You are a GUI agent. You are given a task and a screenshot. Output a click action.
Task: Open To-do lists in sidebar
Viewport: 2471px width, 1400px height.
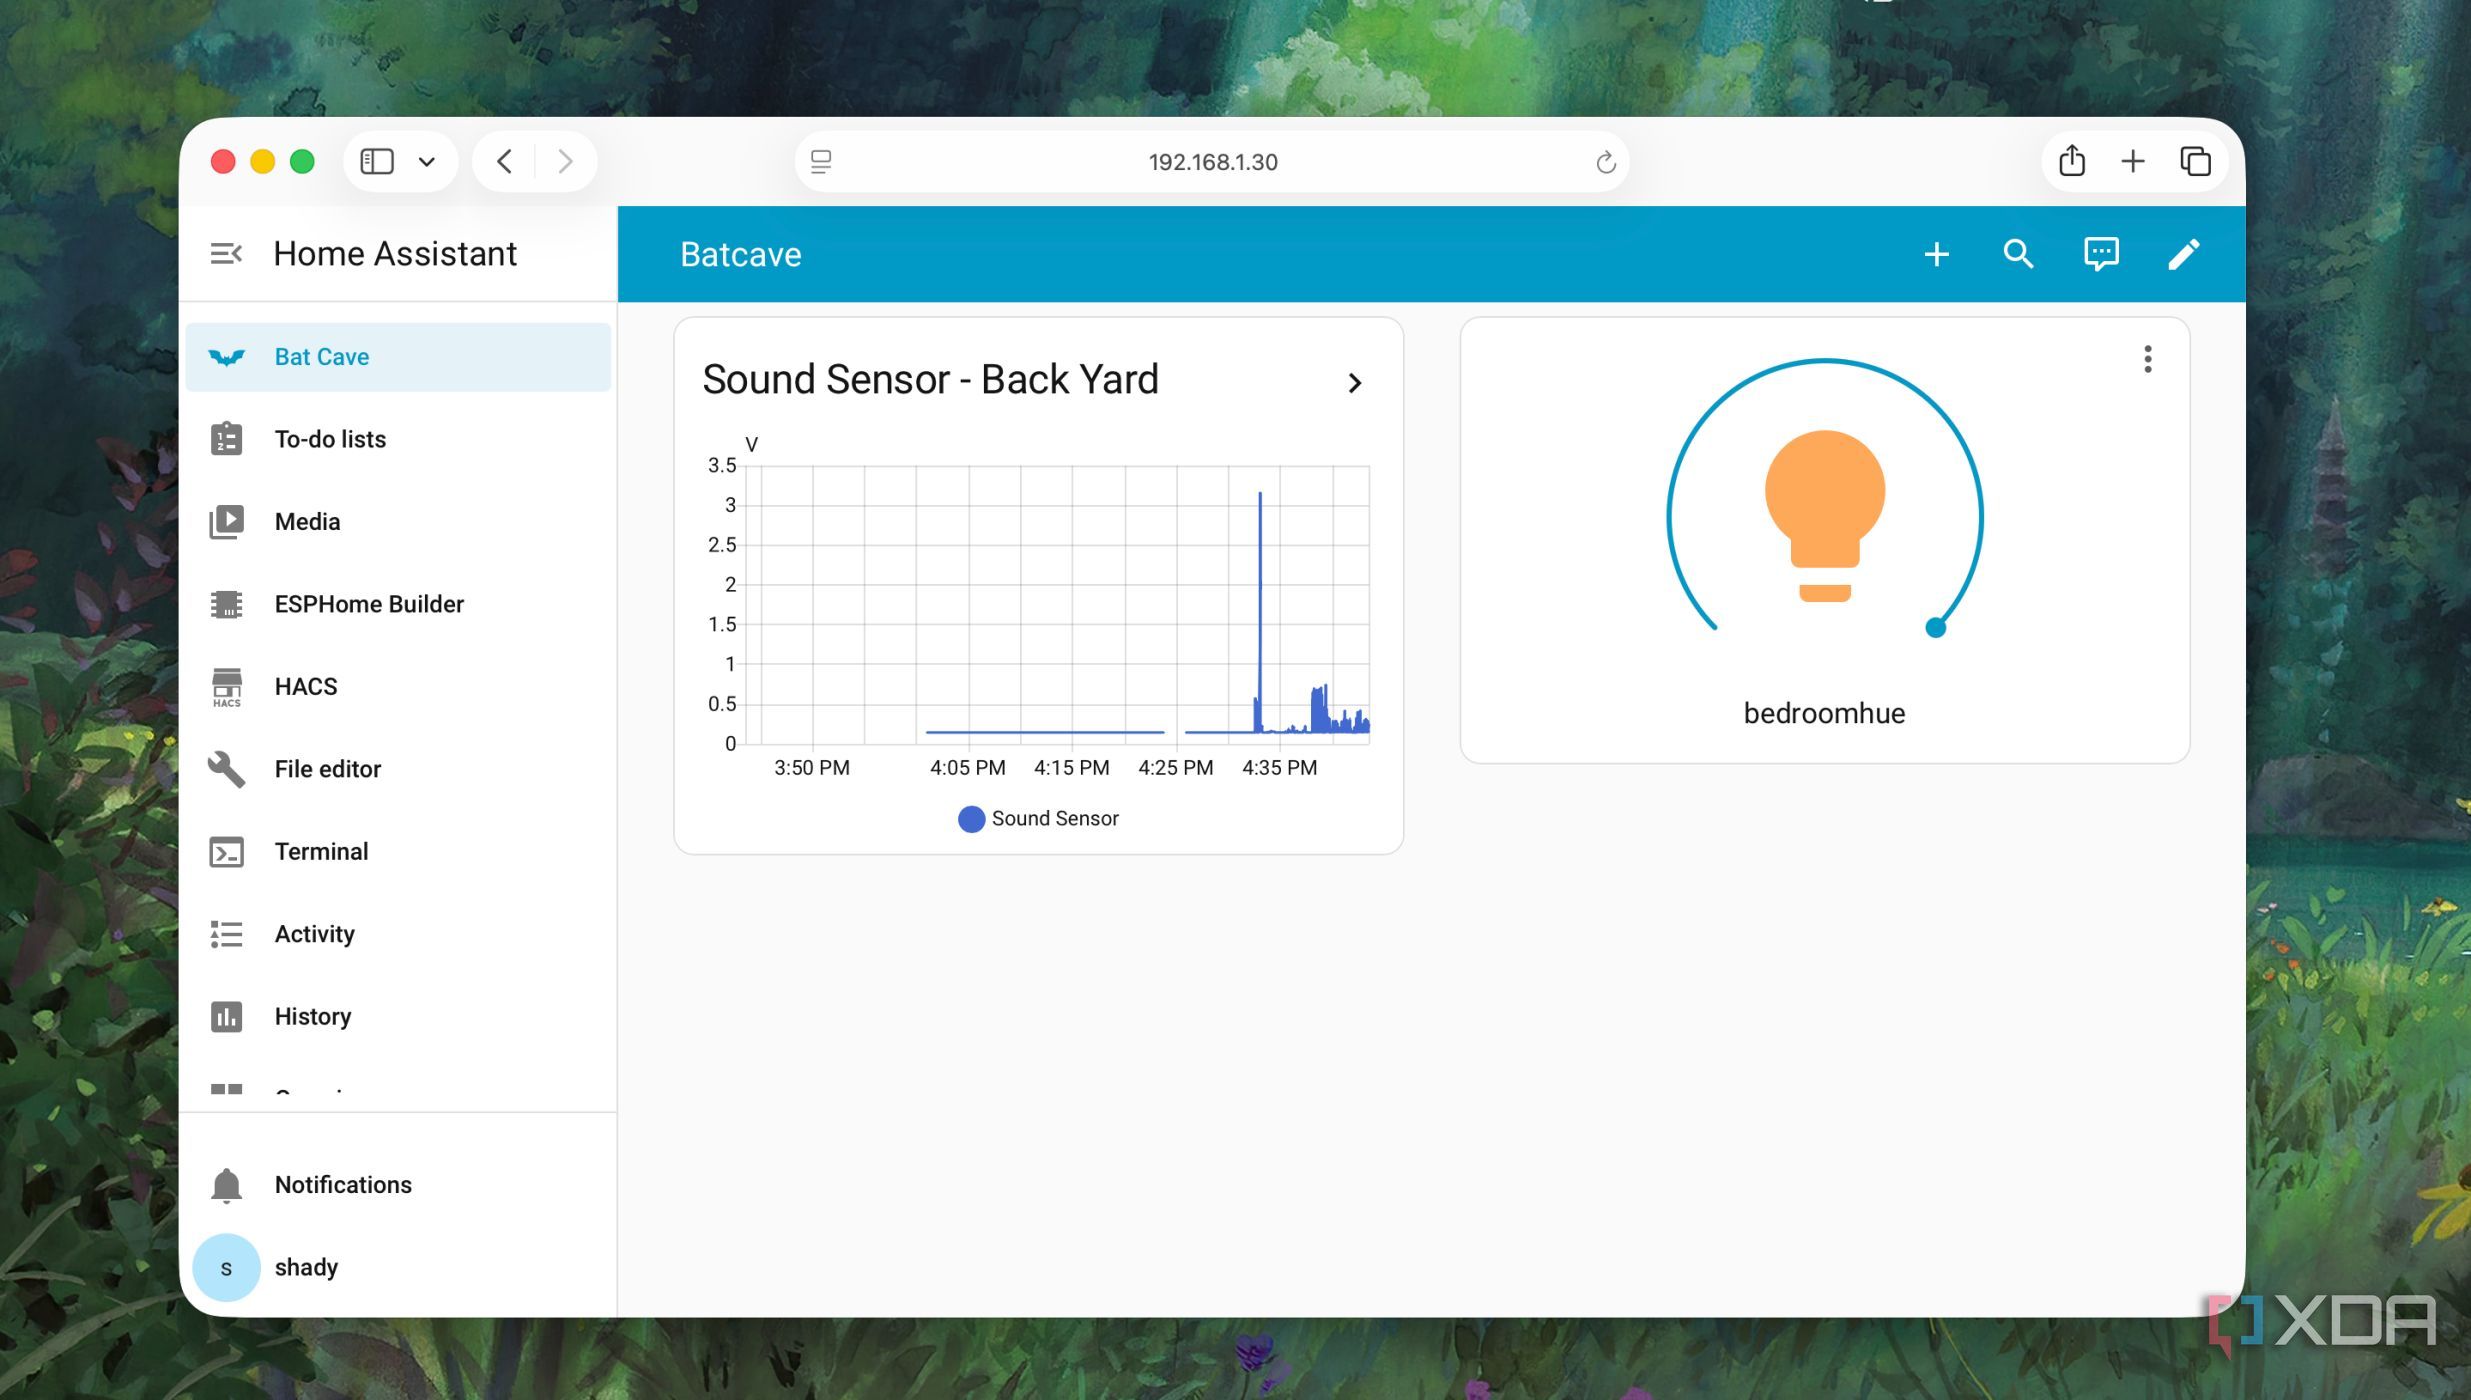[x=398, y=439]
